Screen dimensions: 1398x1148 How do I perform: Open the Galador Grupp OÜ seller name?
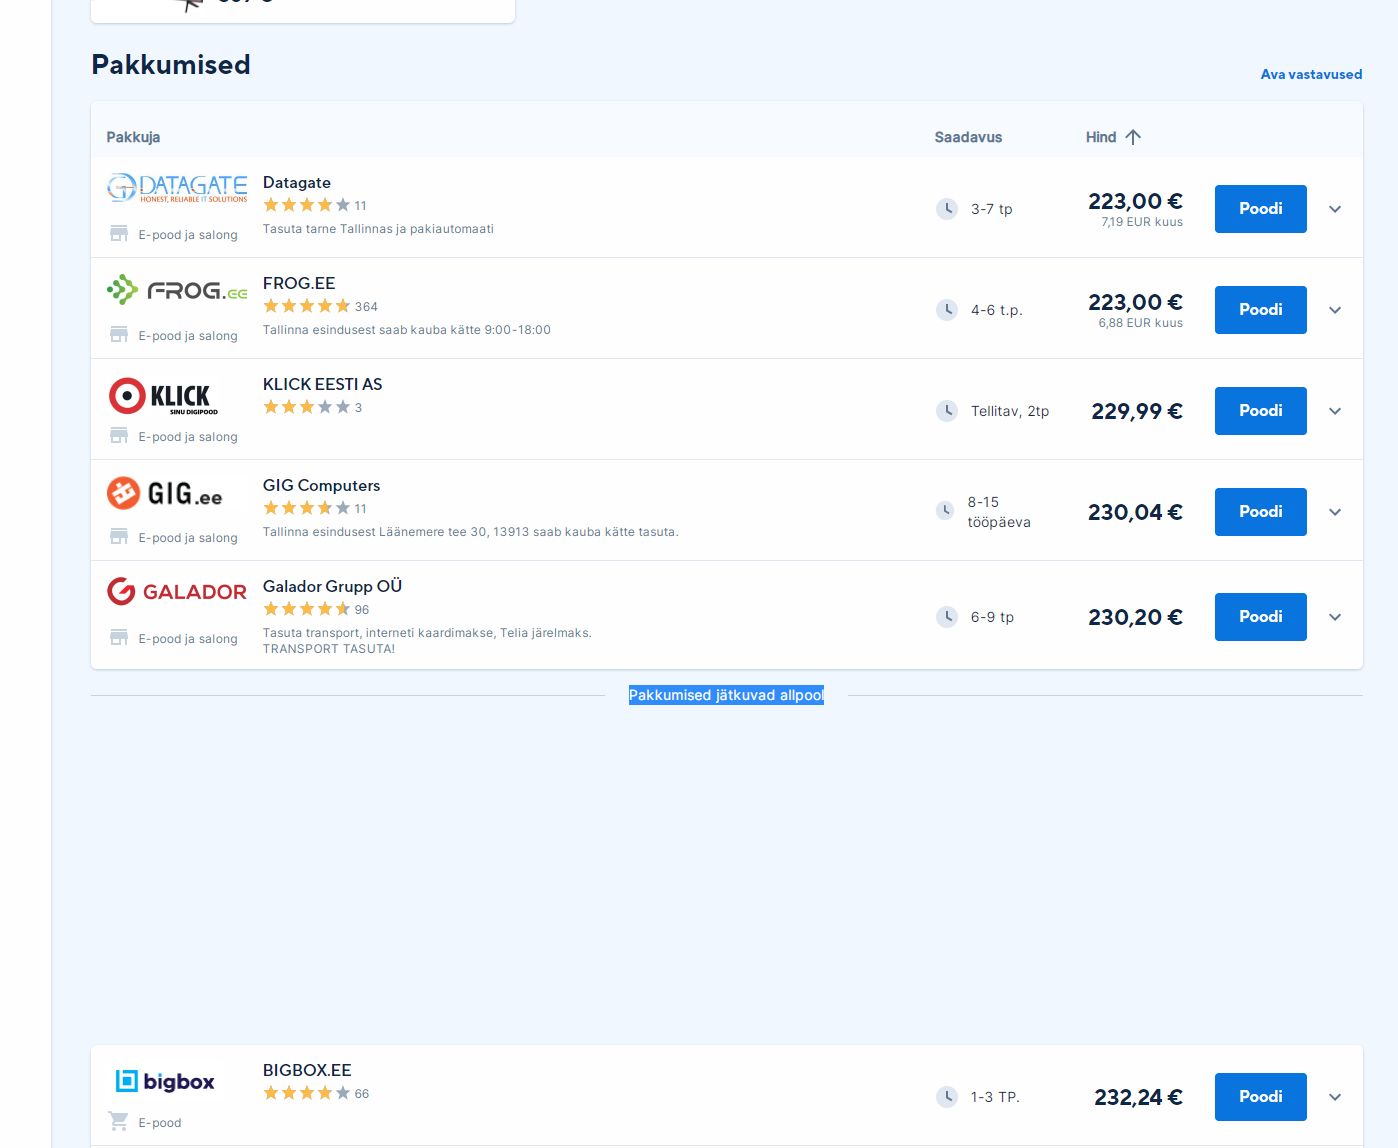coord(332,586)
